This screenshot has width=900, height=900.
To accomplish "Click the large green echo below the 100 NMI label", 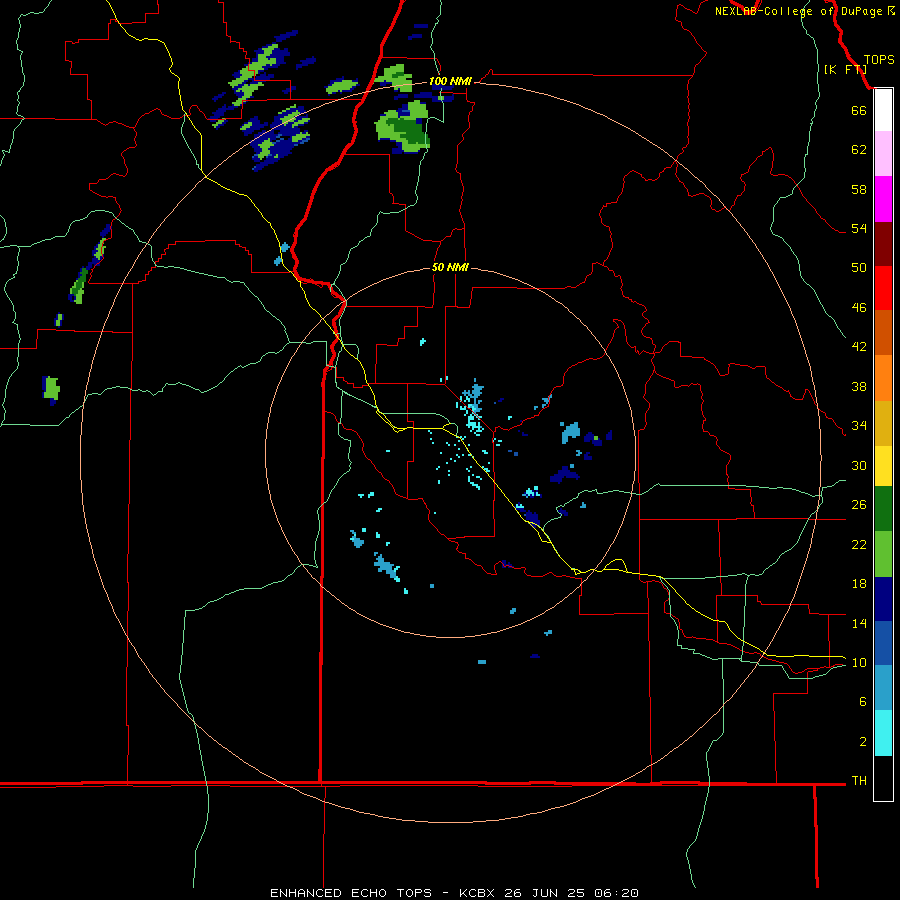I will tap(404, 128).
